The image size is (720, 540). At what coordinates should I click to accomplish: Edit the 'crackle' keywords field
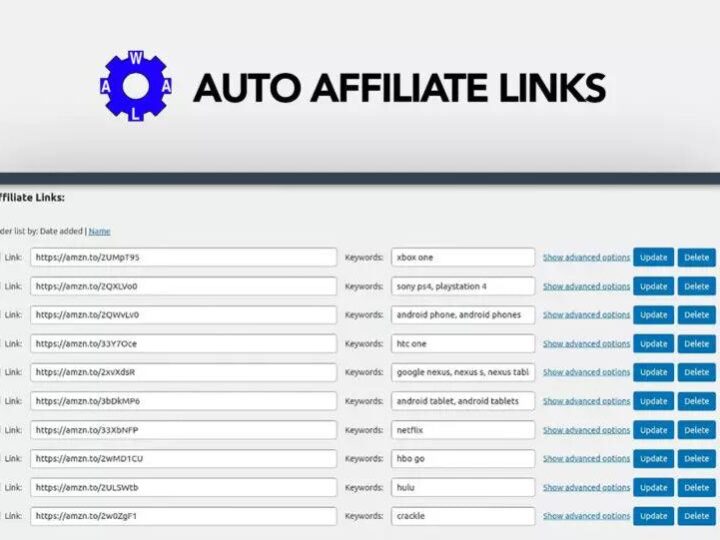coord(463,516)
